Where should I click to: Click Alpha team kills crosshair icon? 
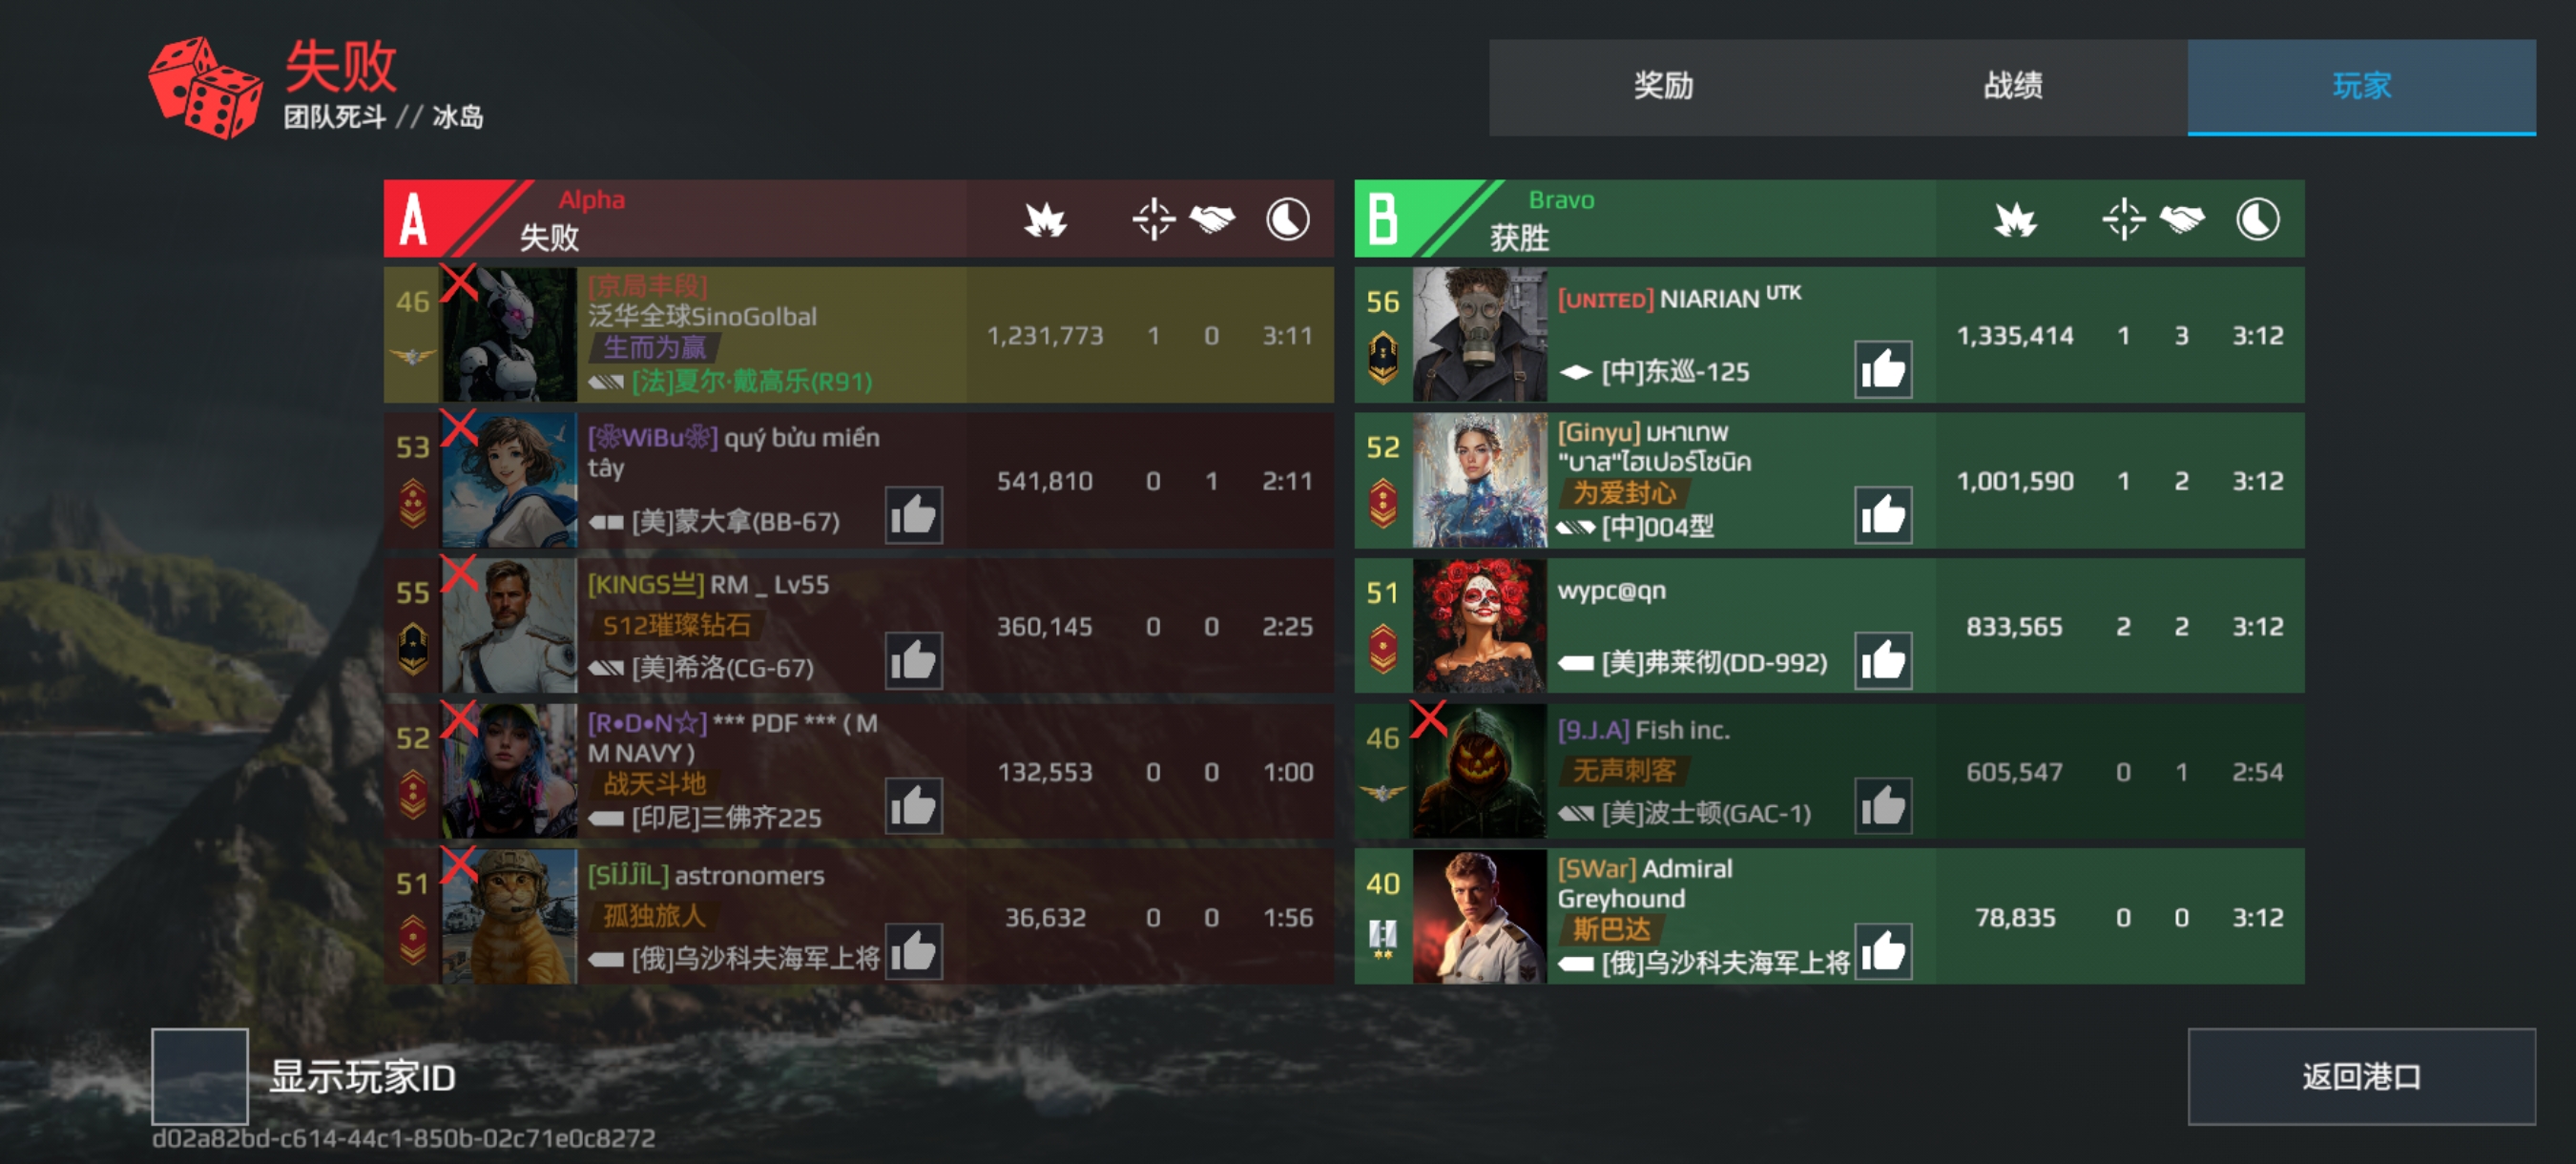click(x=1153, y=219)
